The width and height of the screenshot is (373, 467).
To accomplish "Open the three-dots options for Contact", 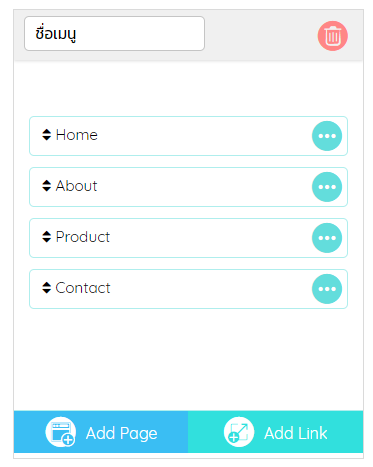I will (327, 289).
